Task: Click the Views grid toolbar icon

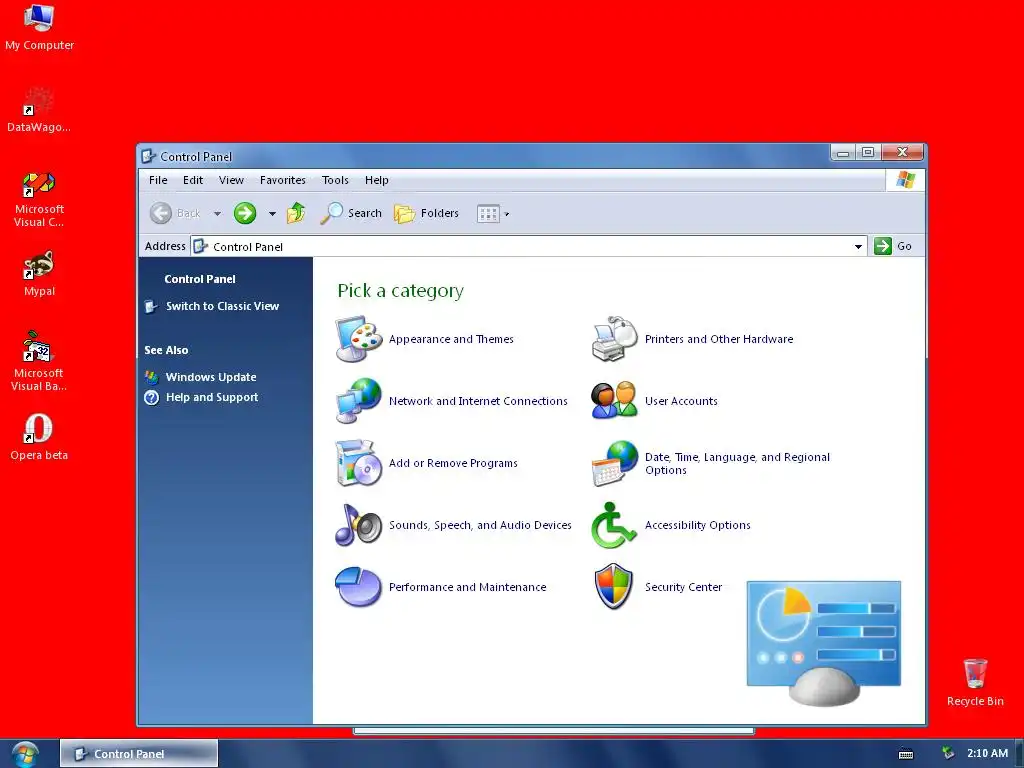Action: pyautogui.click(x=488, y=214)
